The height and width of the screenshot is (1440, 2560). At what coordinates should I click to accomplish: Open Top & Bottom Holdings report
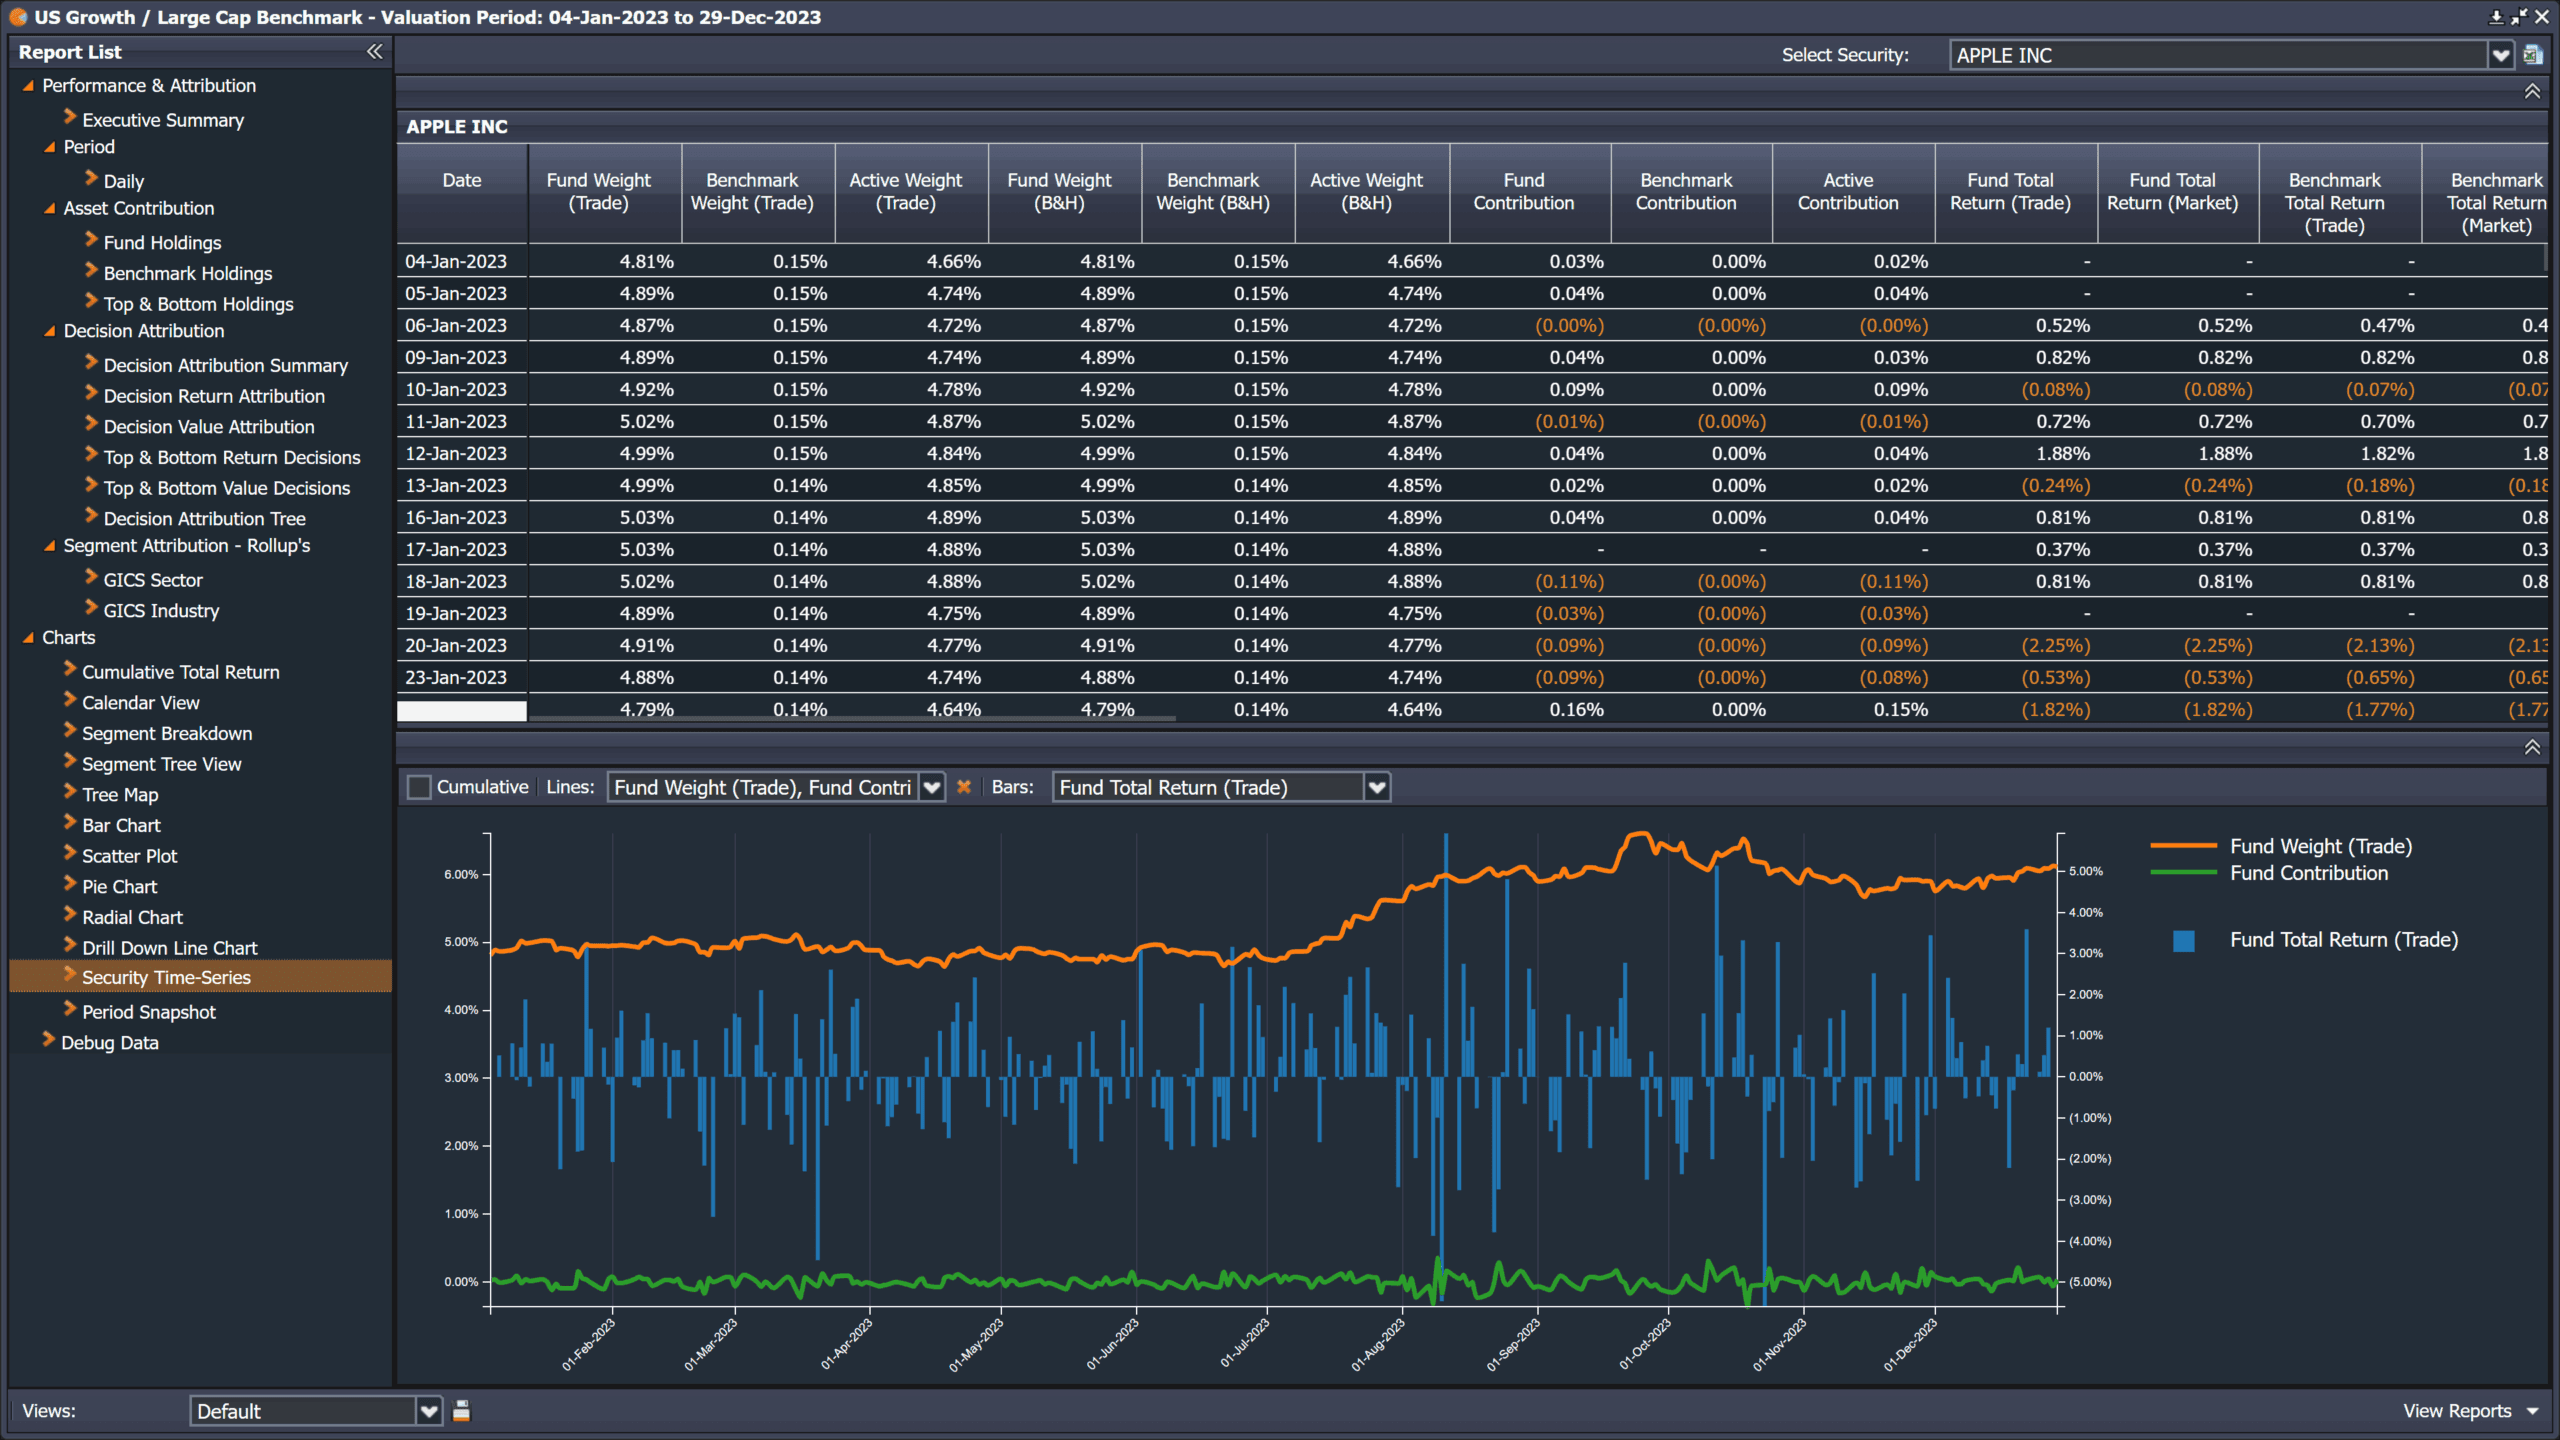(199, 304)
